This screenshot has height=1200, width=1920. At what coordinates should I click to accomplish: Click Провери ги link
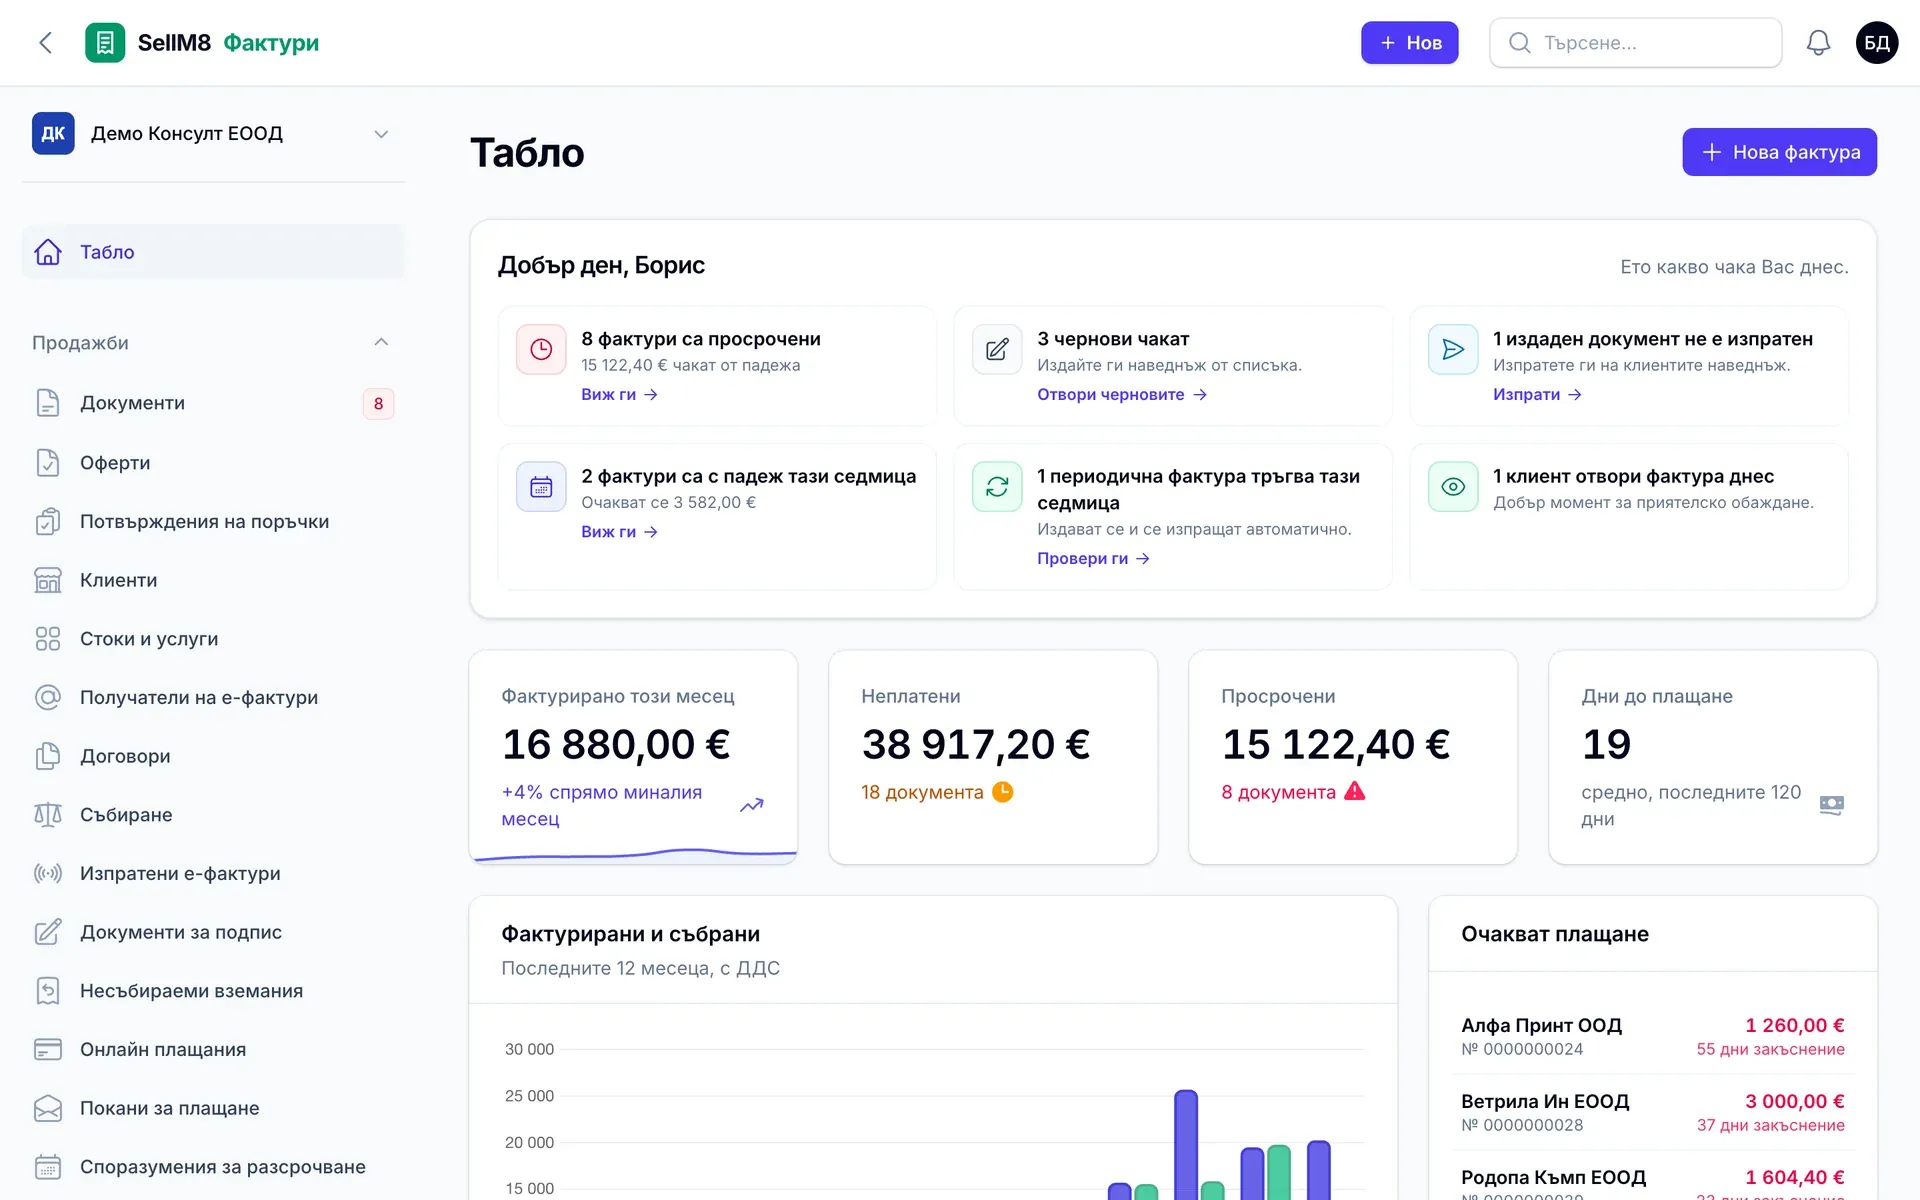coord(1093,559)
